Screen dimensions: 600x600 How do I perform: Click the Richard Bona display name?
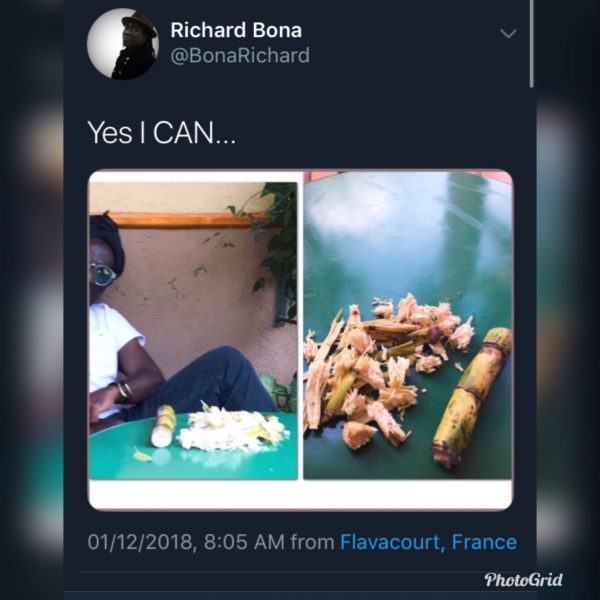pyautogui.click(x=236, y=30)
